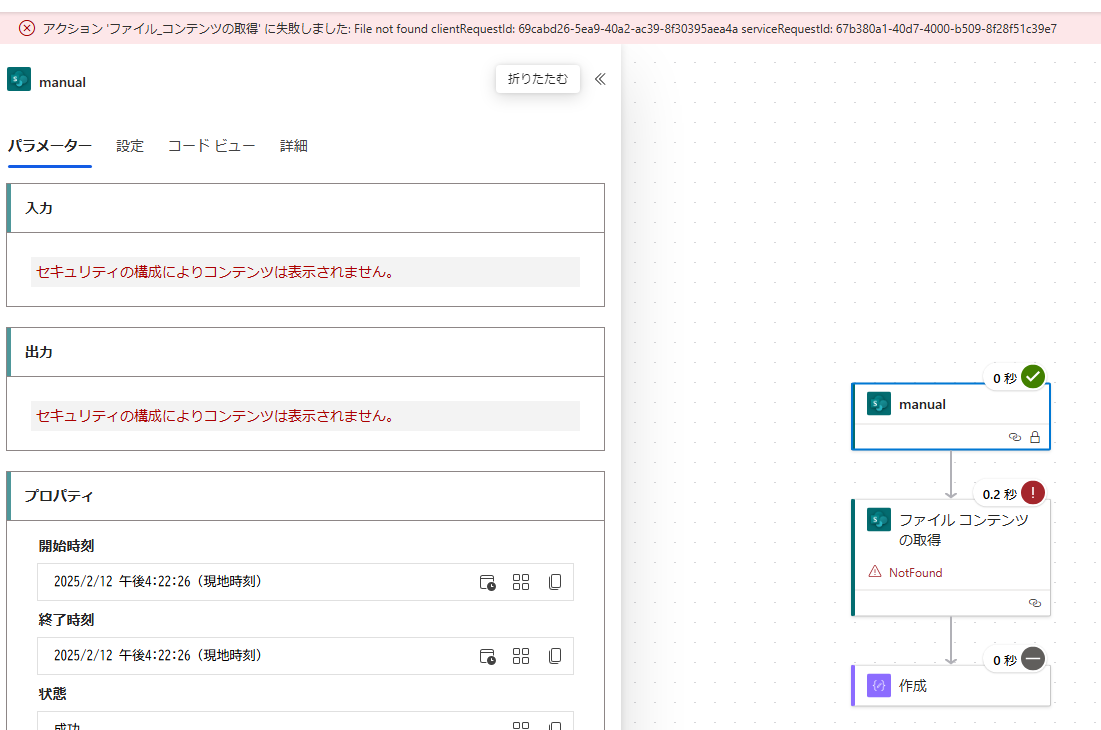Click the red failed badge on ファイル コンテンツの取得
1101x730 pixels.
click(x=1033, y=493)
